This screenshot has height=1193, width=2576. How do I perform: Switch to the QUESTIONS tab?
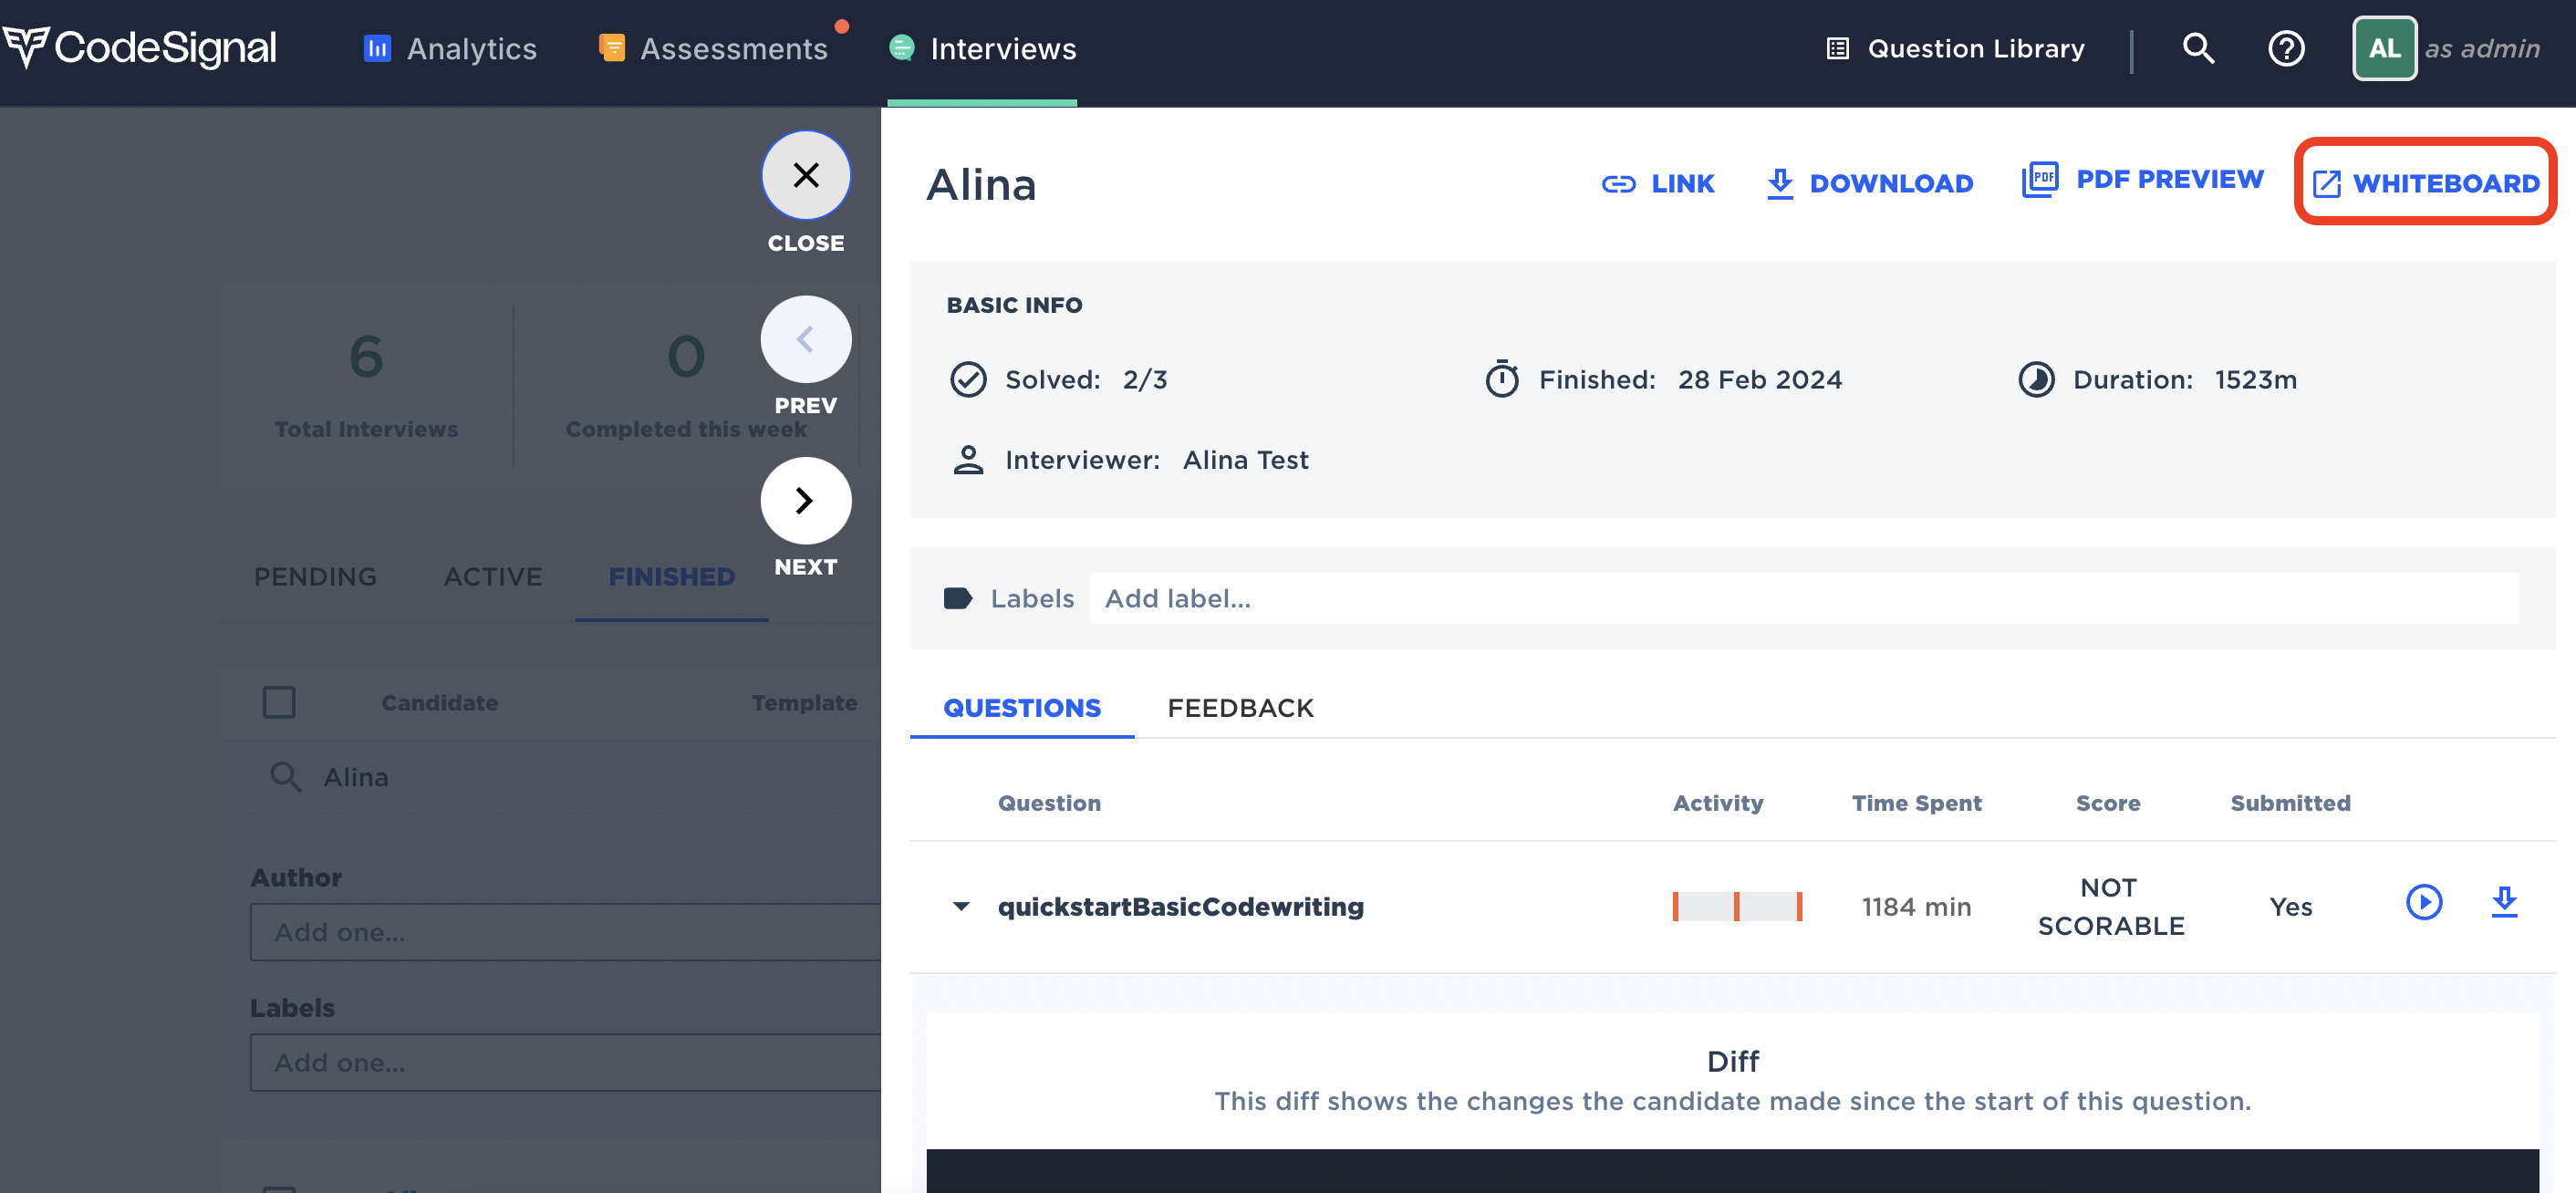point(1022,708)
